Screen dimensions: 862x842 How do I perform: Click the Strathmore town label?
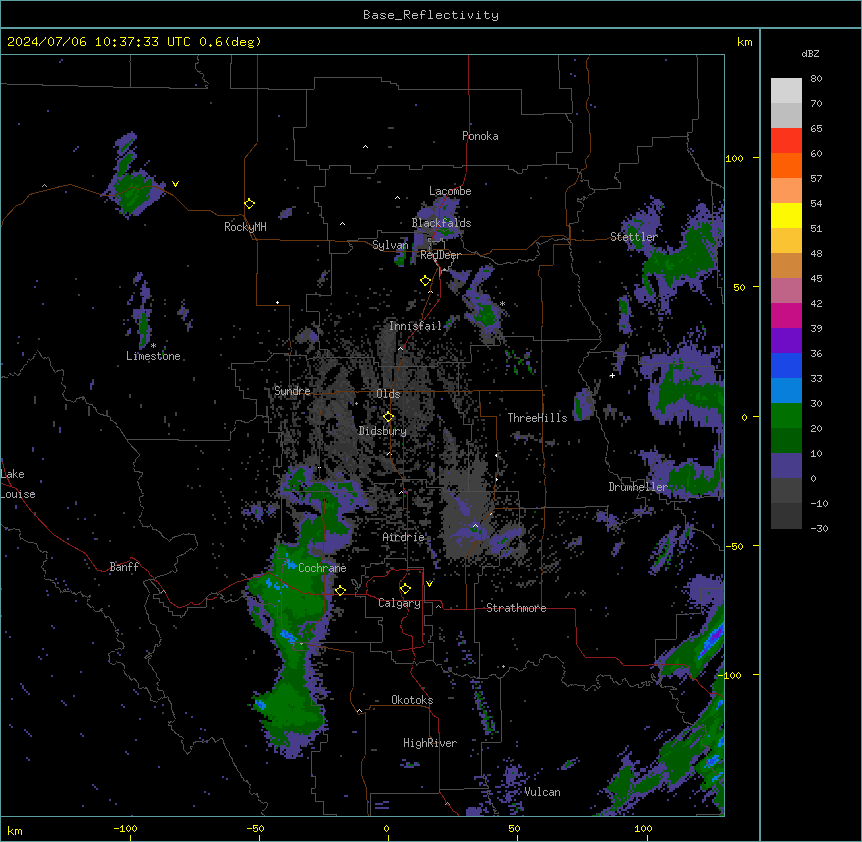(x=516, y=608)
